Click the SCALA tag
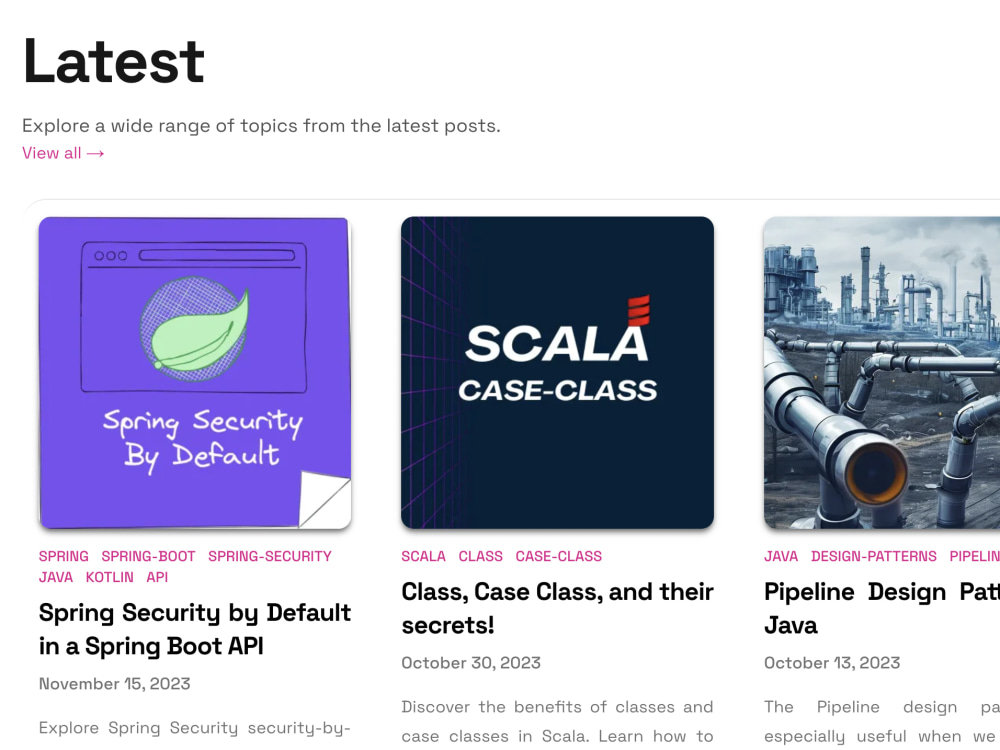1000x750 pixels. click(423, 556)
